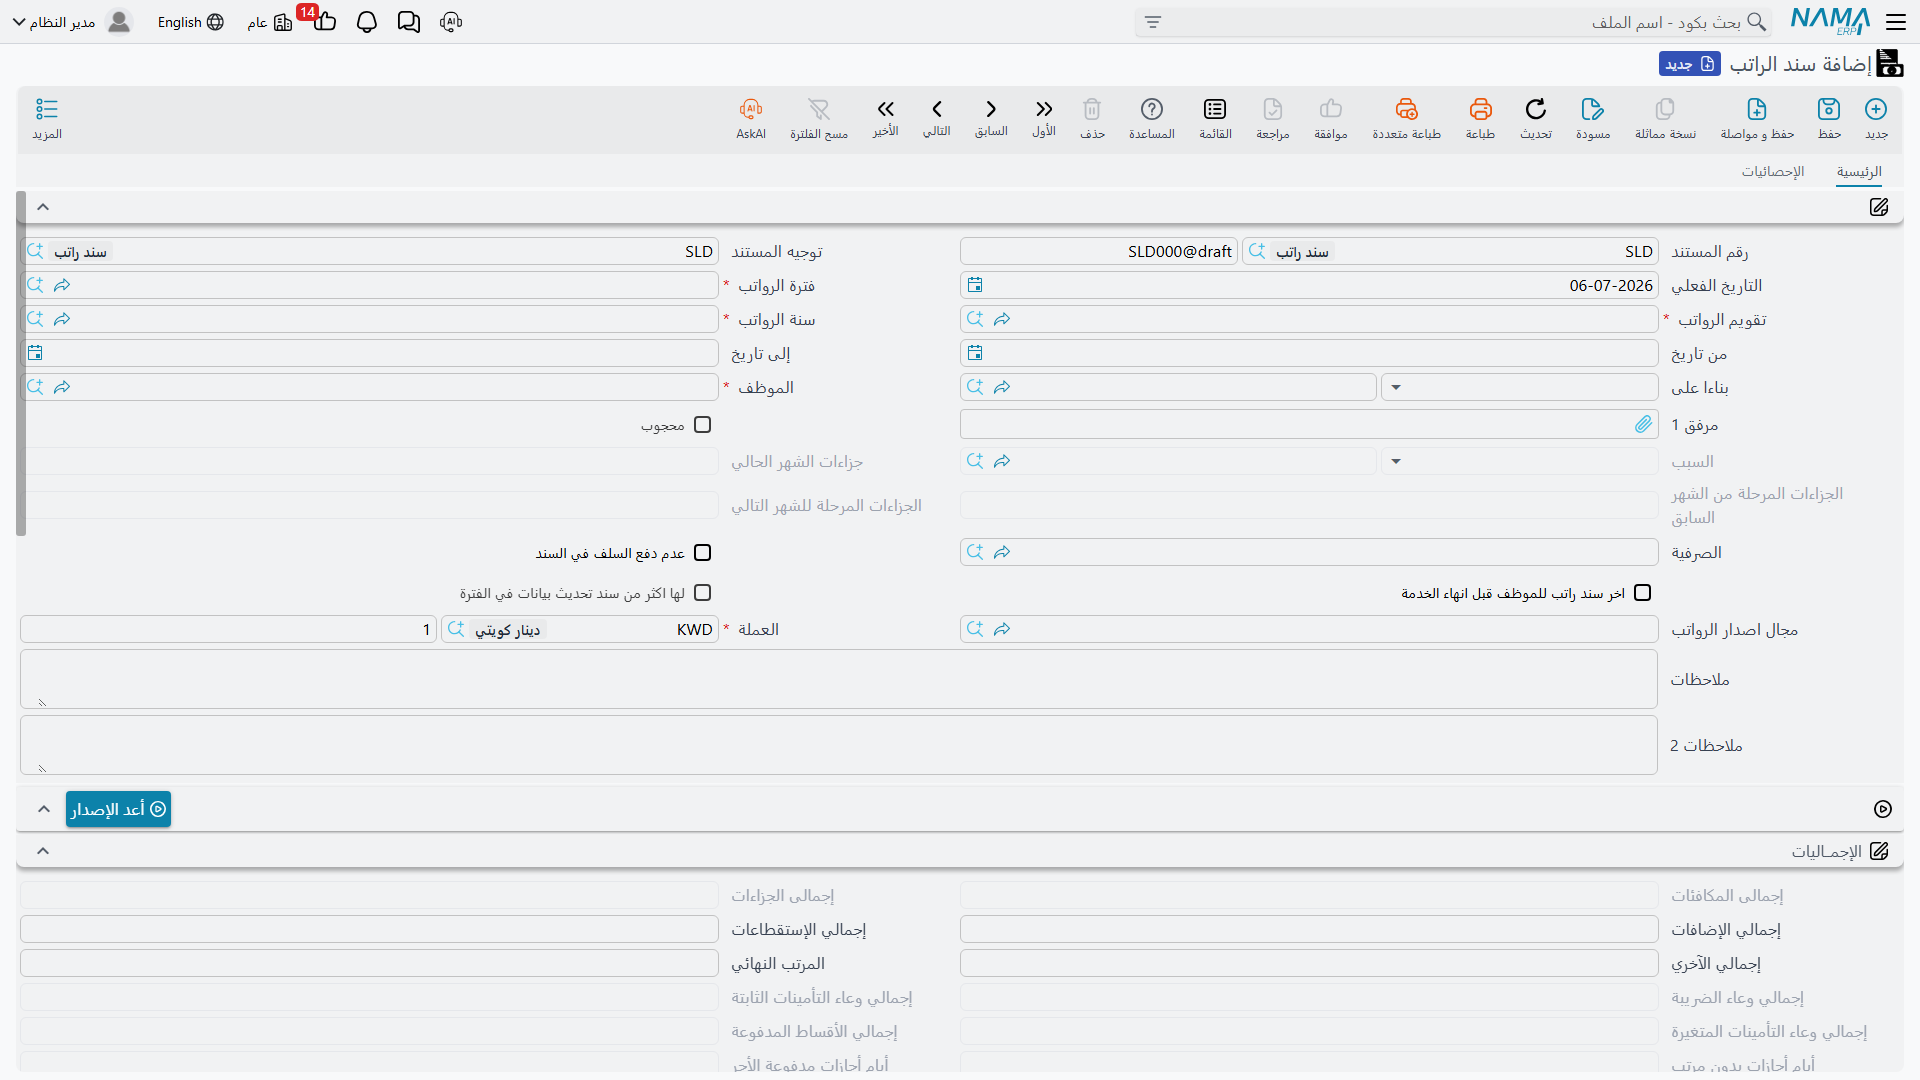Go to السابق (Previous) record
Viewport: 1920px width, 1080px height.
point(991,109)
